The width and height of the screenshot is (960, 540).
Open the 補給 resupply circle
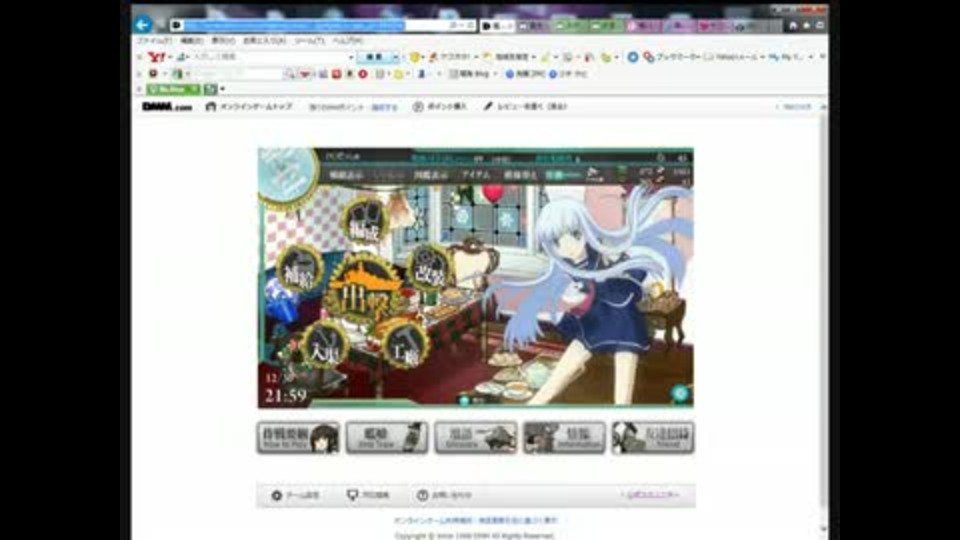(x=299, y=269)
